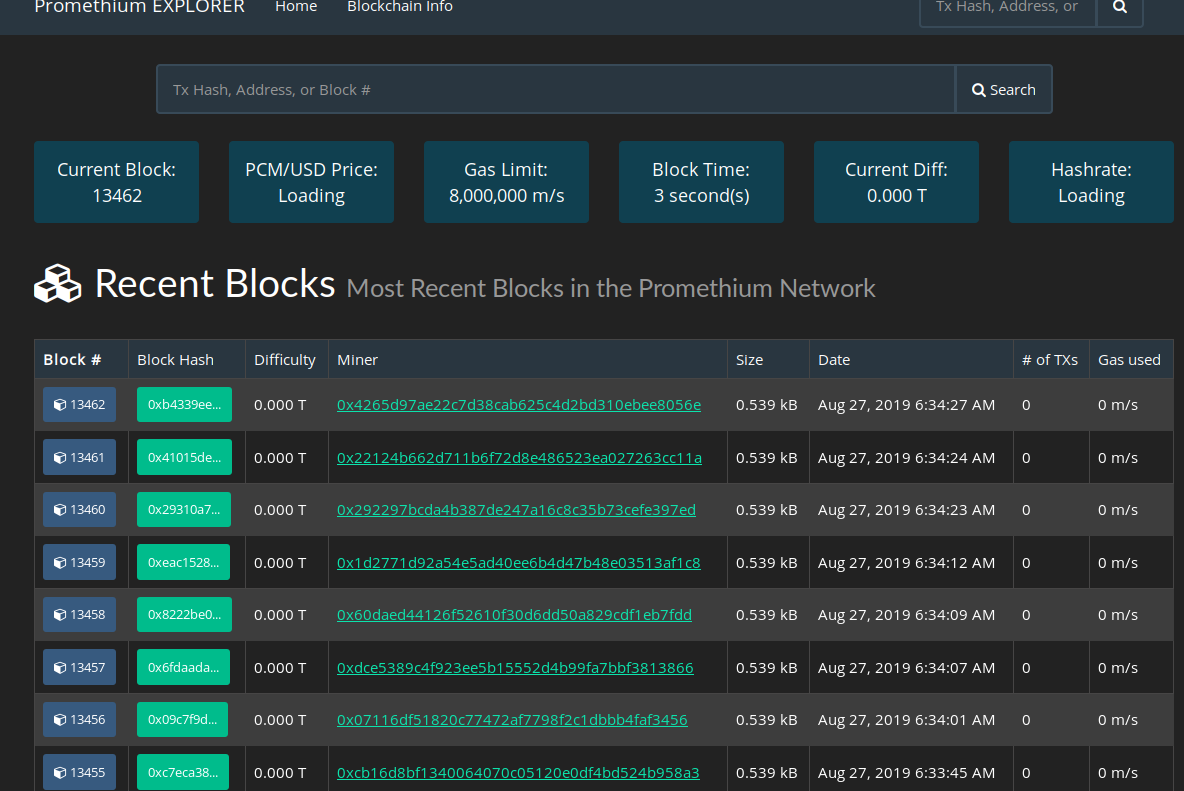Click date Aug 27, 2019 6:34:01 AM
This screenshot has height=791, width=1184.
click(906, 719)
